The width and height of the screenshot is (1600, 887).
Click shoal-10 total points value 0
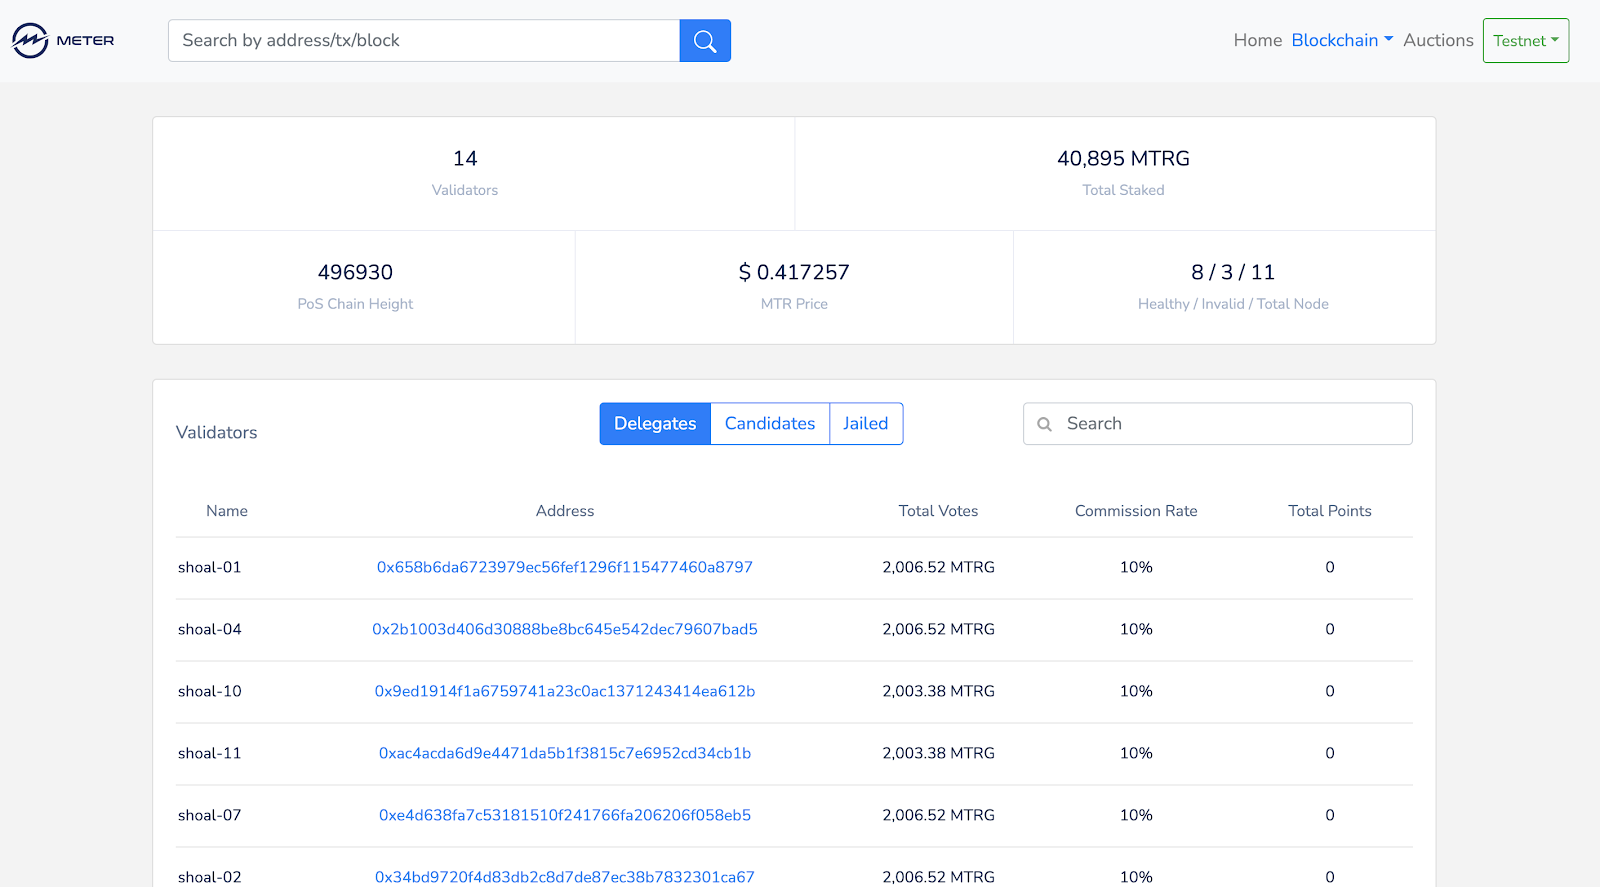point(1330,691)
